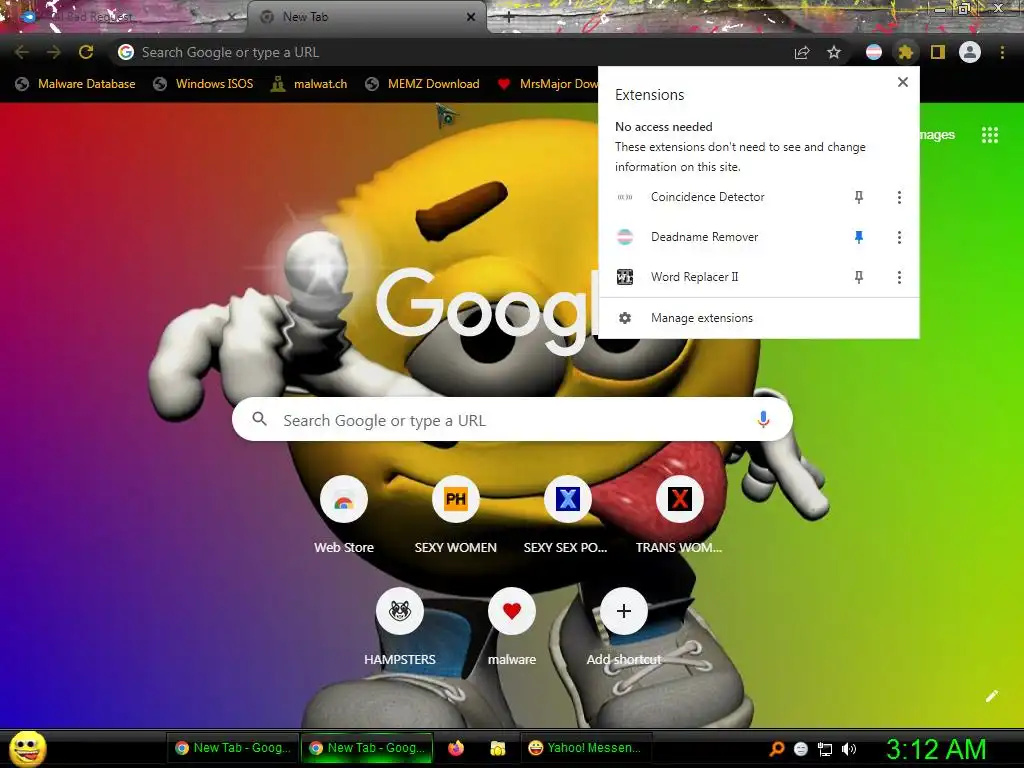The height and width of the screenshot is (768, 1024).
Task: Unpin the Deadname Remover extension
Action: point(859,237)
